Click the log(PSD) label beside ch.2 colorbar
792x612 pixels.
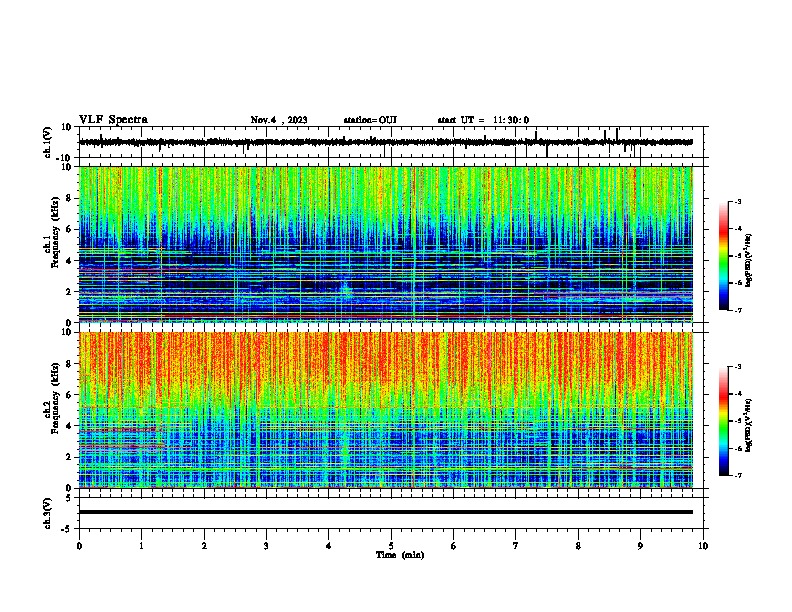748,425
